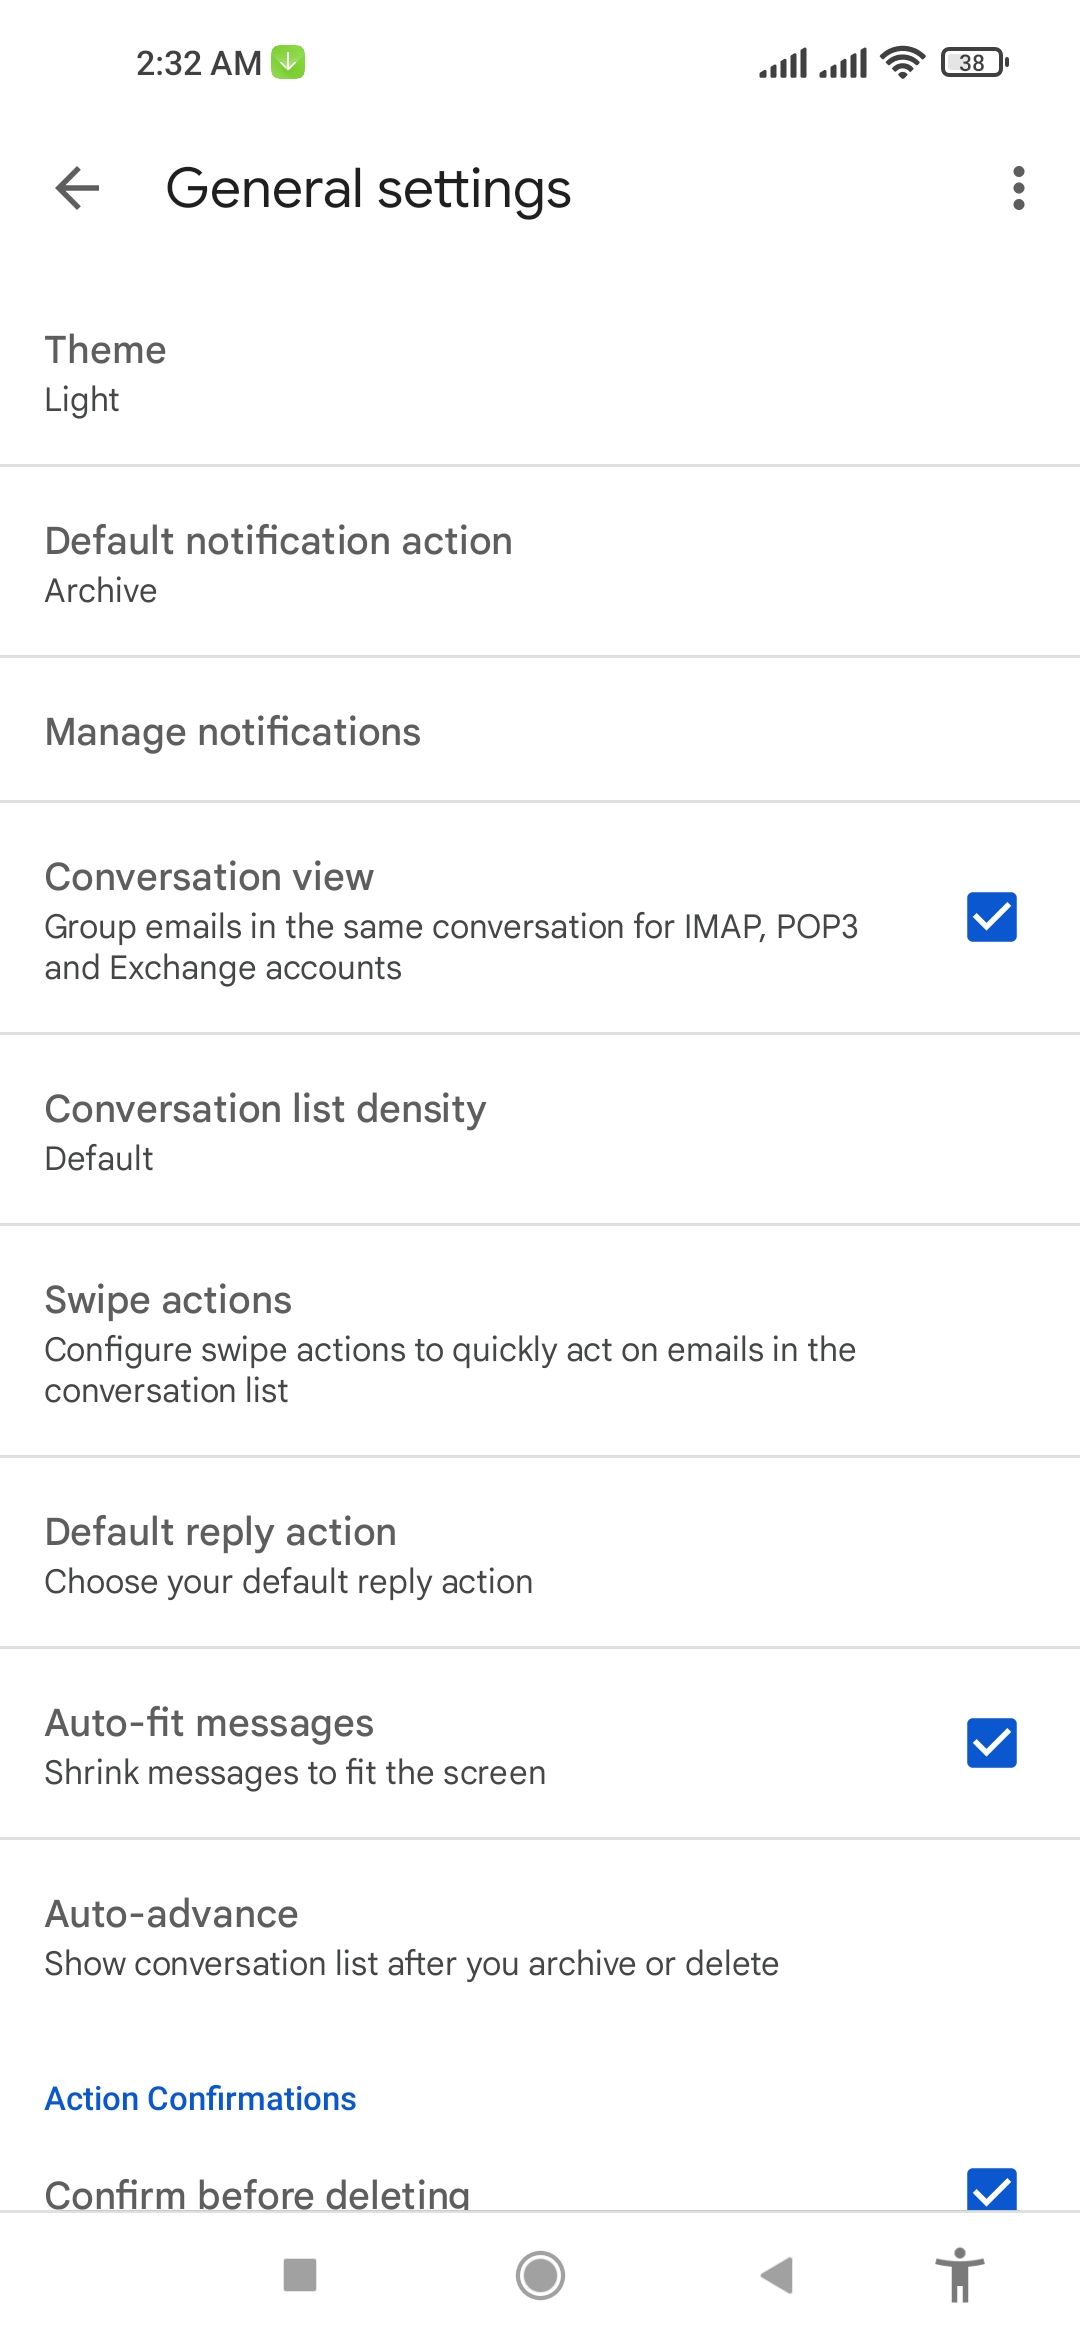Tap the 2:32 AM clock
Screen dimensions: 1080x2340
(x=199, y=63)
